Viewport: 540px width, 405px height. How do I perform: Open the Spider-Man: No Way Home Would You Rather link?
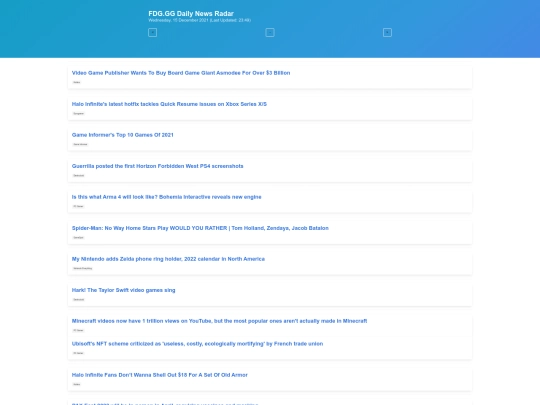coord(200,228)
